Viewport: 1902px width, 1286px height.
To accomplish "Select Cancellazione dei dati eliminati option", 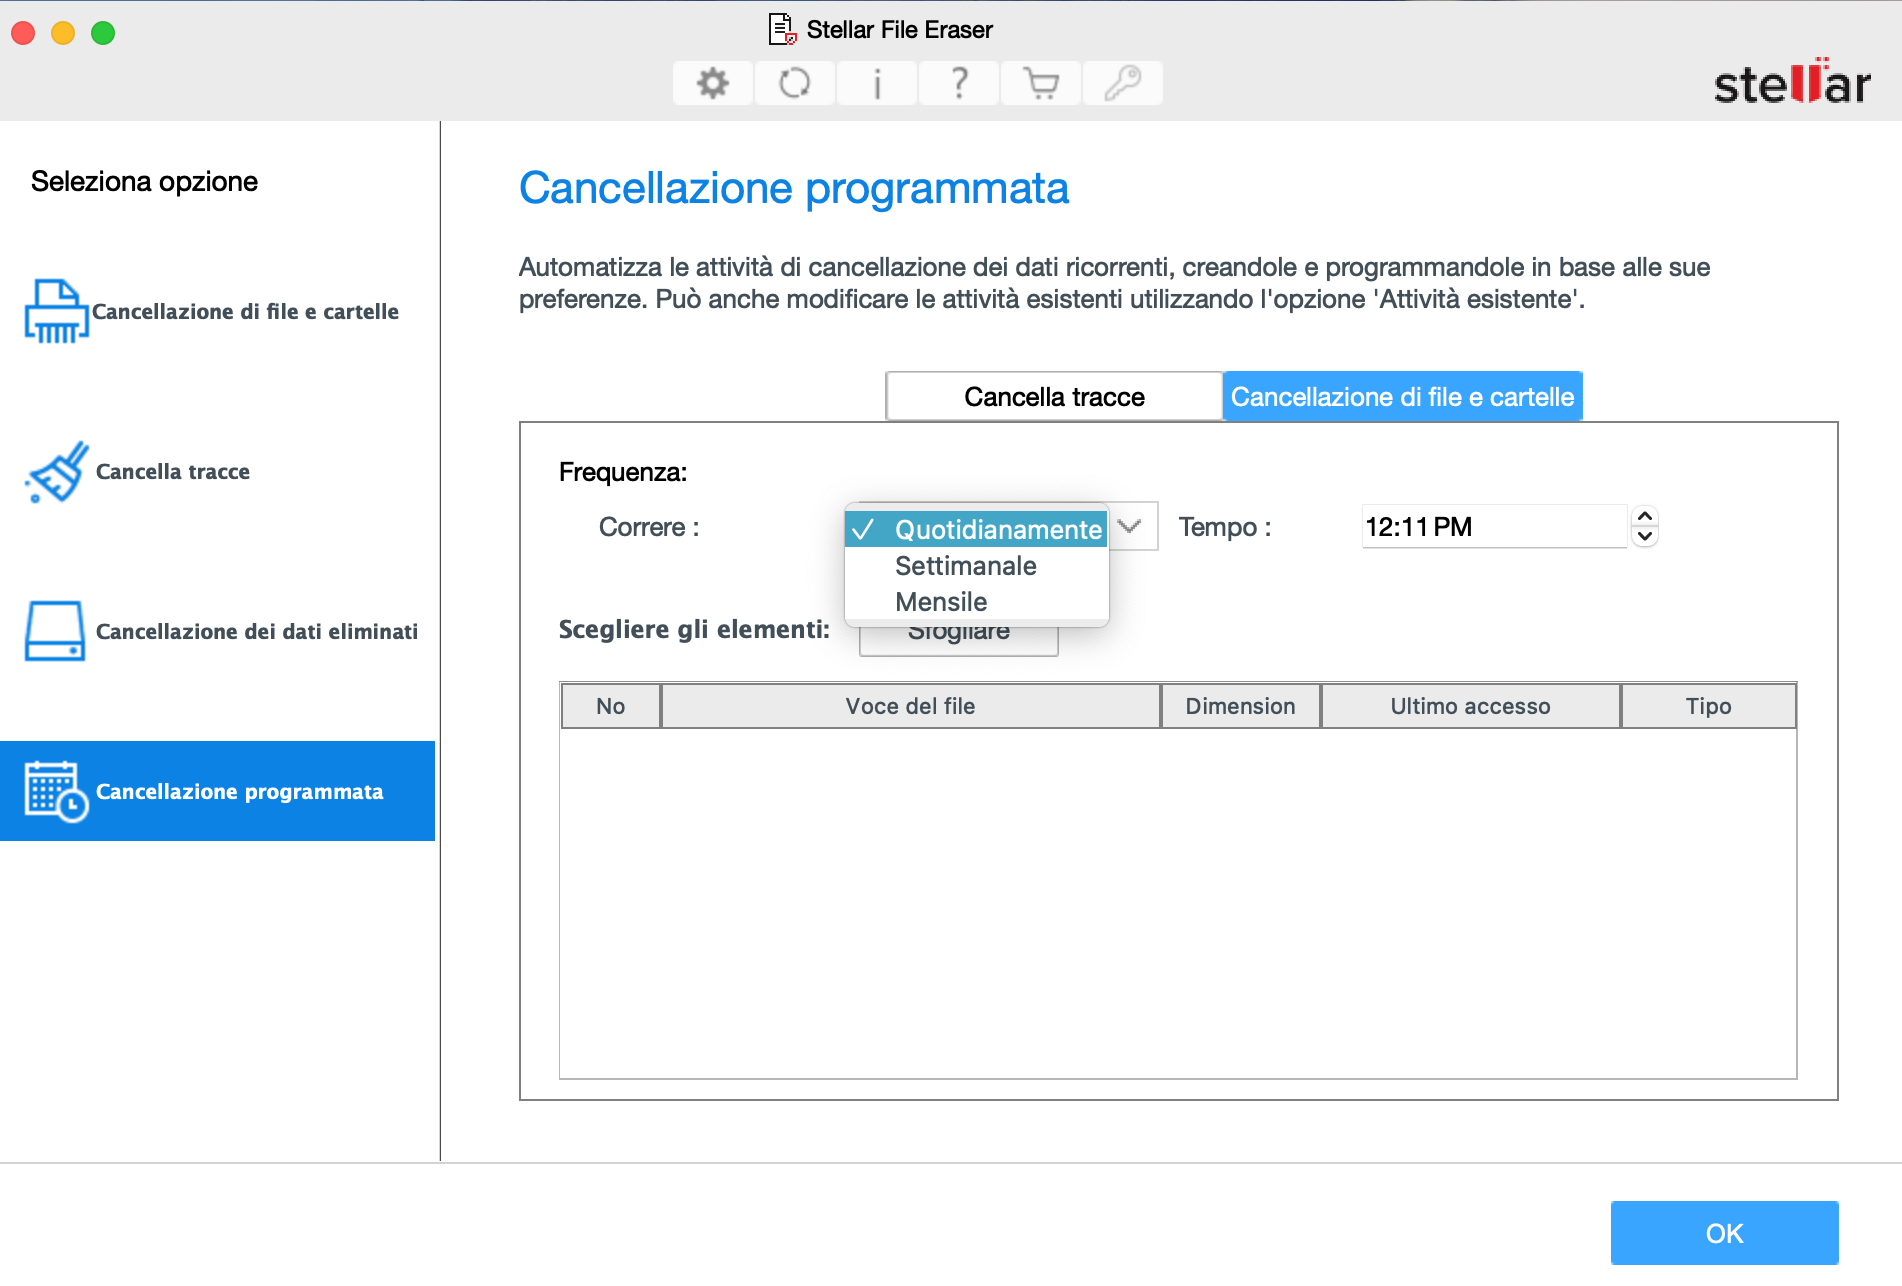I will click(218, 631).
